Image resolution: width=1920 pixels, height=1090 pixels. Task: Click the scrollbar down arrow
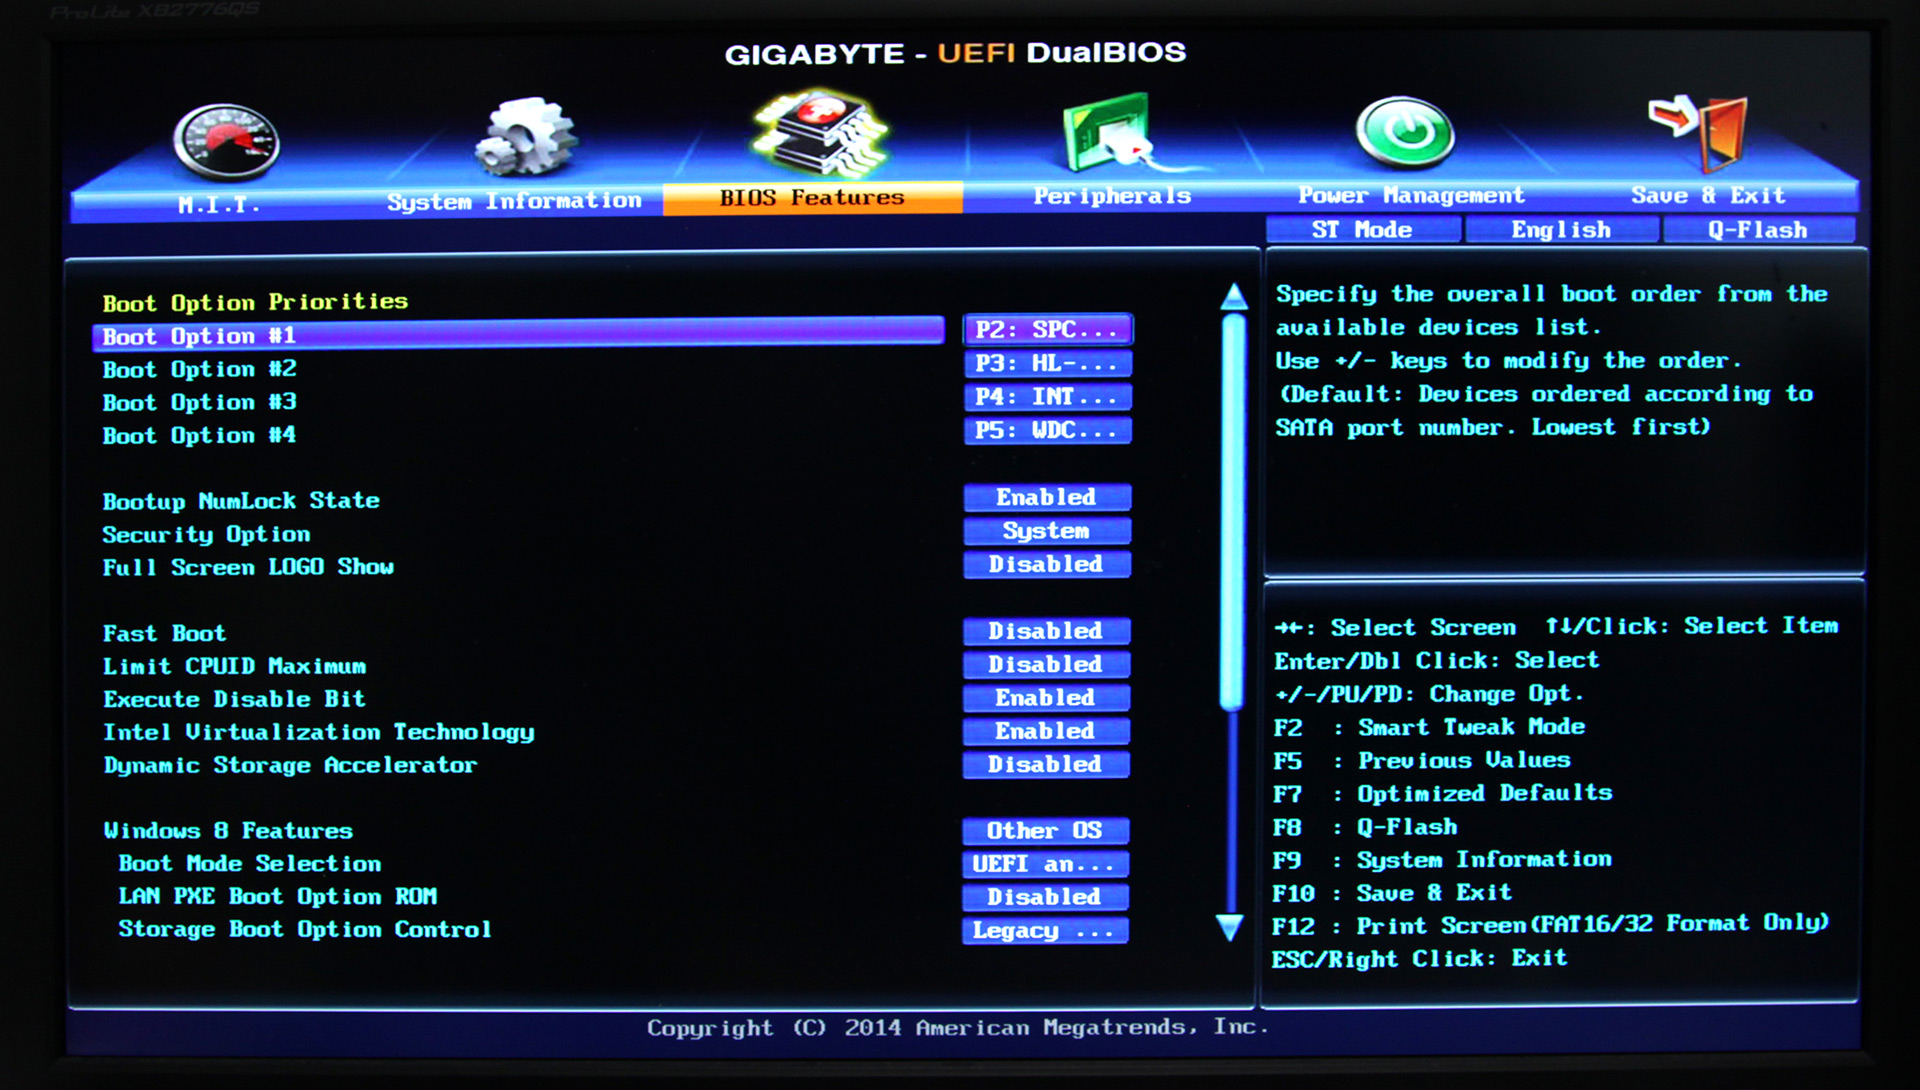(1230, 928)
